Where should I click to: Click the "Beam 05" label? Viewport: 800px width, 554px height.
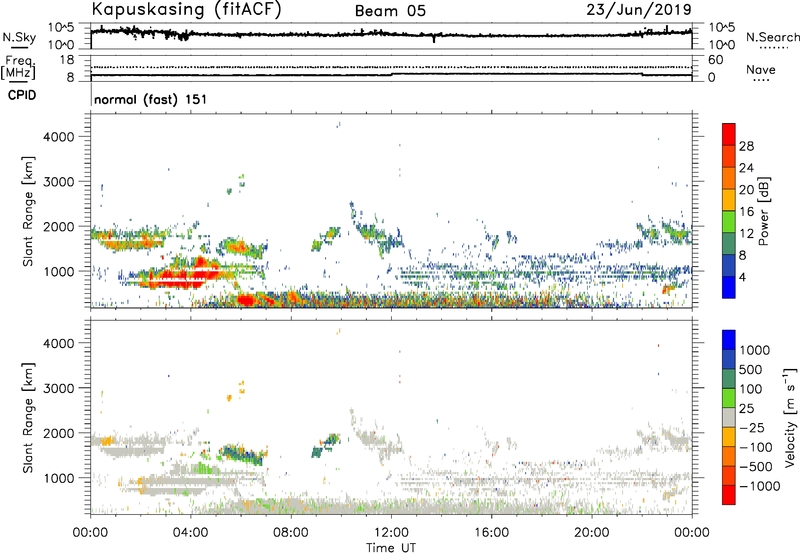point(390,11)
